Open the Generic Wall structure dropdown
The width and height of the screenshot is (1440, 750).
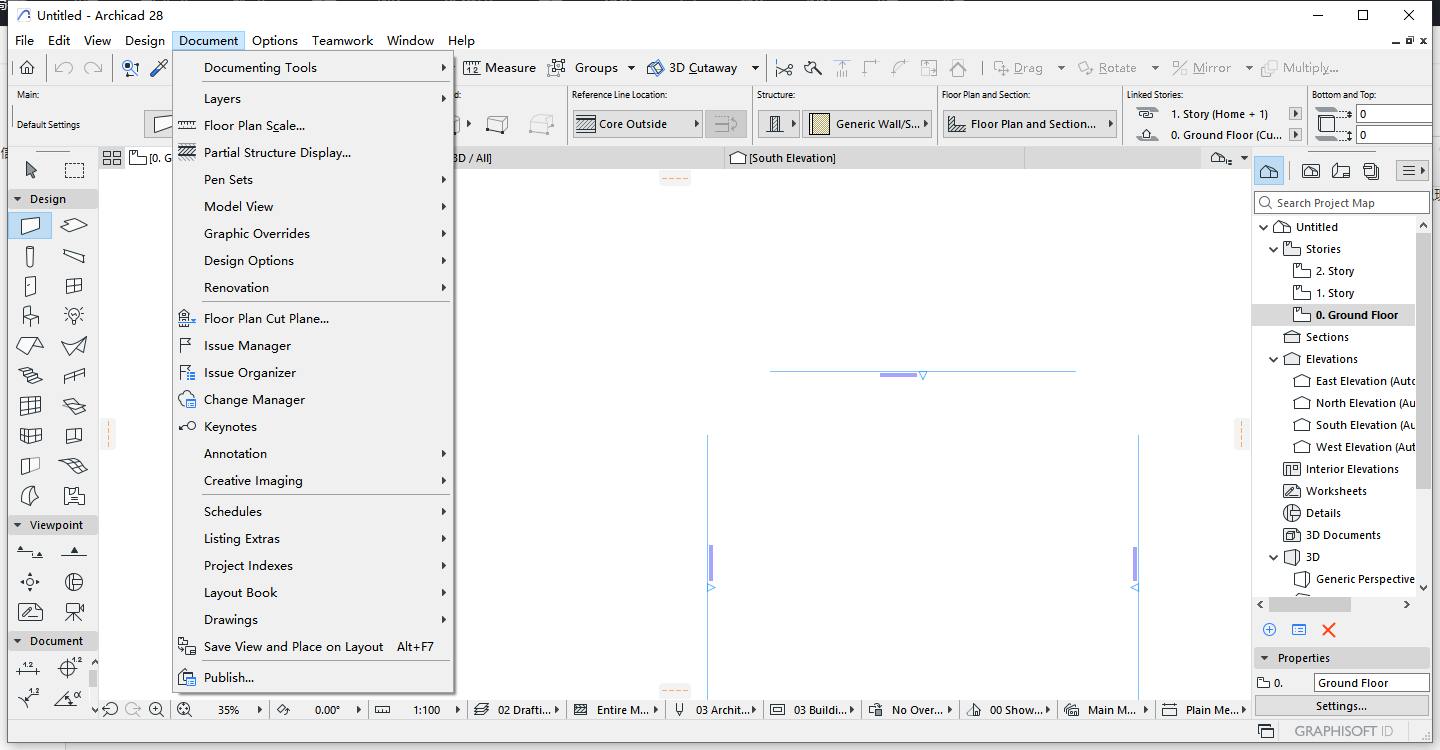click(x=868, y=124)
